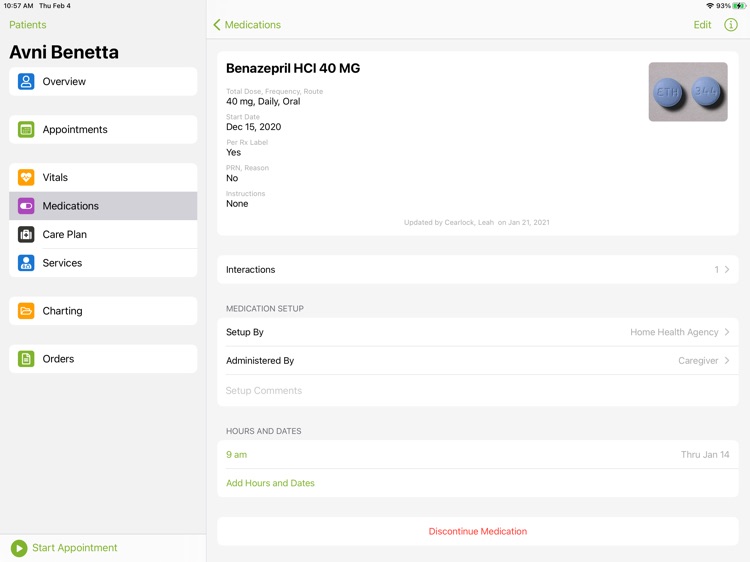
Task: Click the Orders document icon
Action: pos(26,359)
